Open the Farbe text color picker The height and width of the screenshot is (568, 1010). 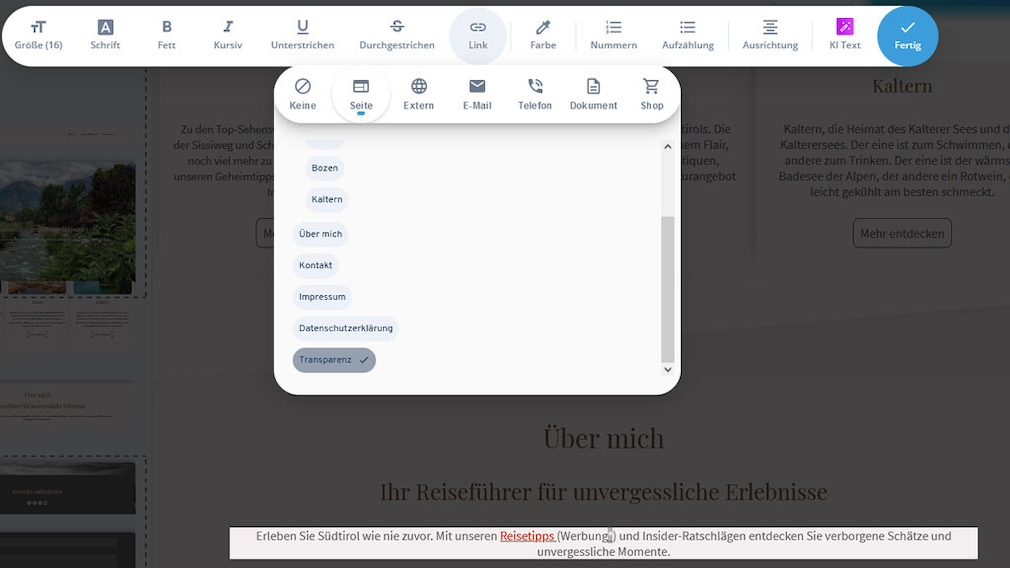[x=543, y=34]
